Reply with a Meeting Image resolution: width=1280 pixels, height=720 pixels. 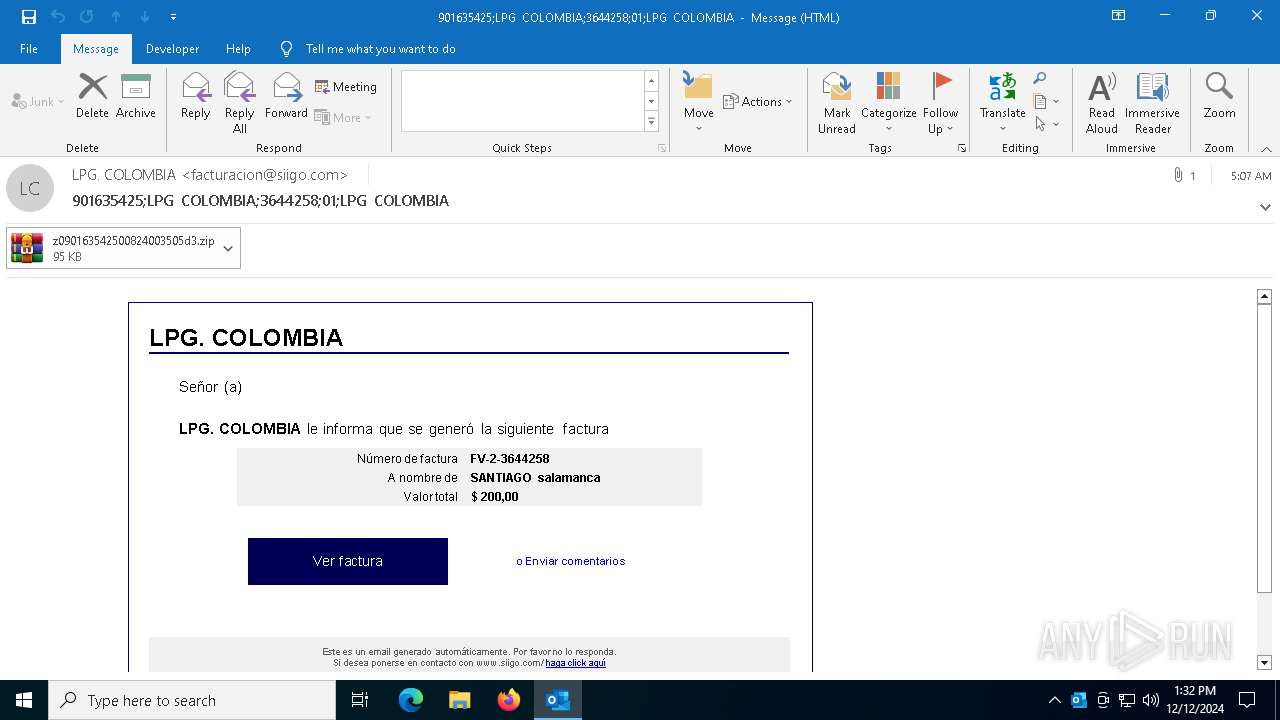click(346, 87)
